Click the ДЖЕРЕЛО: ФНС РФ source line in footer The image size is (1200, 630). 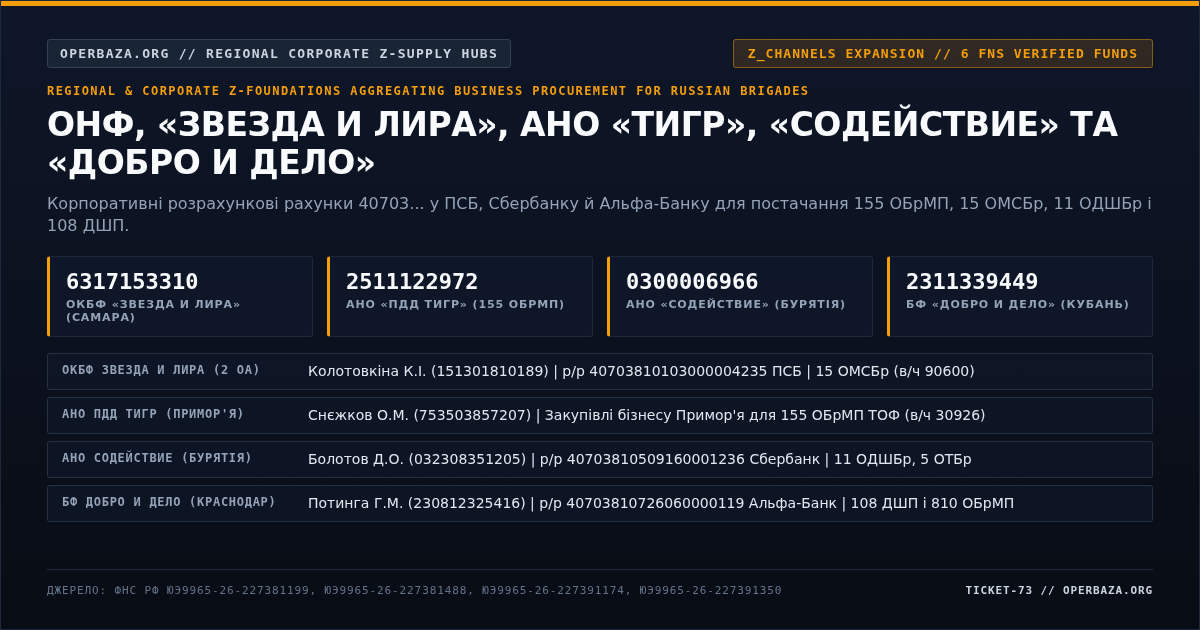414,590
